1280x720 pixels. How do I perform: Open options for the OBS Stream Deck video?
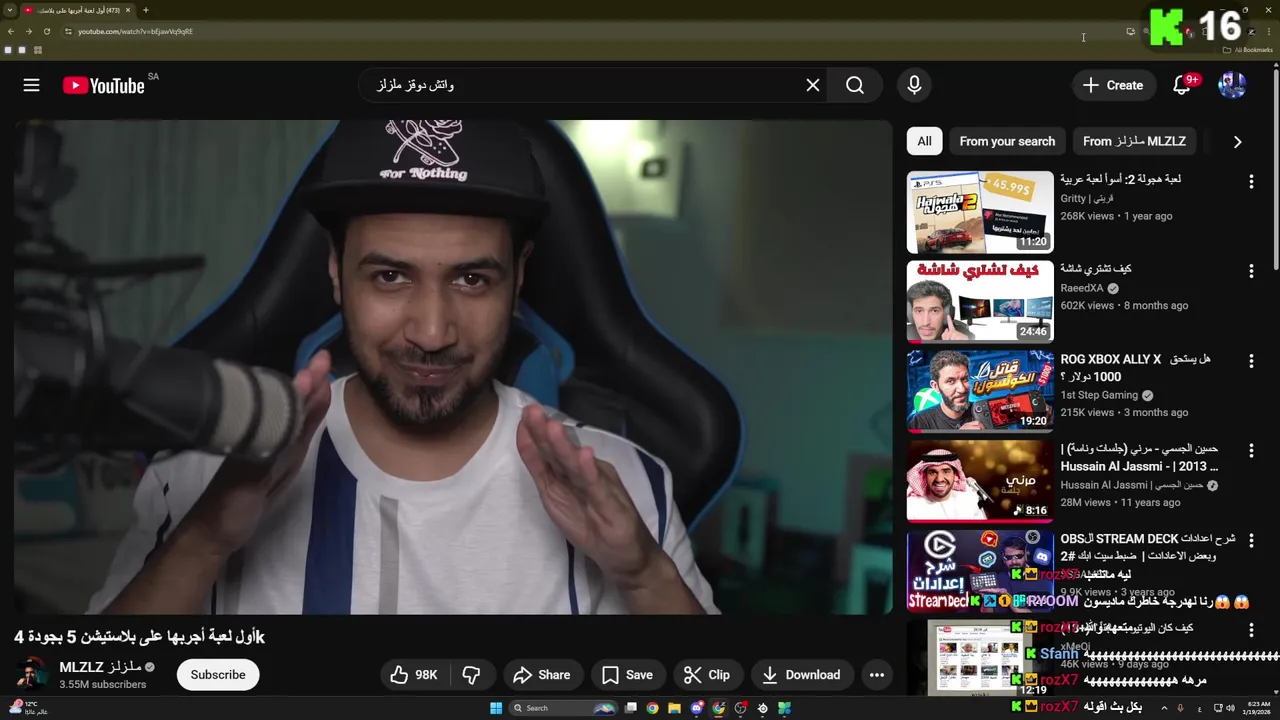pos(1251,541)
